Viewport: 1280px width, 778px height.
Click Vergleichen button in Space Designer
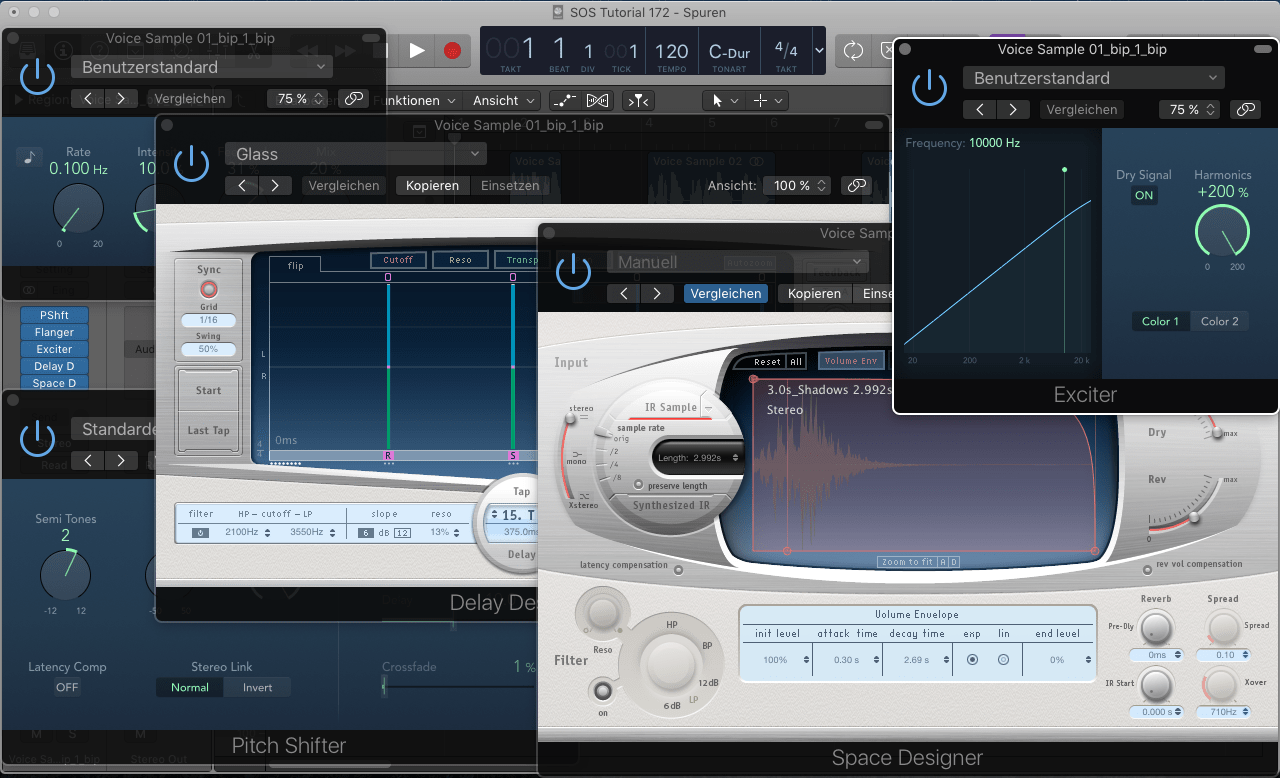point(725,293)
